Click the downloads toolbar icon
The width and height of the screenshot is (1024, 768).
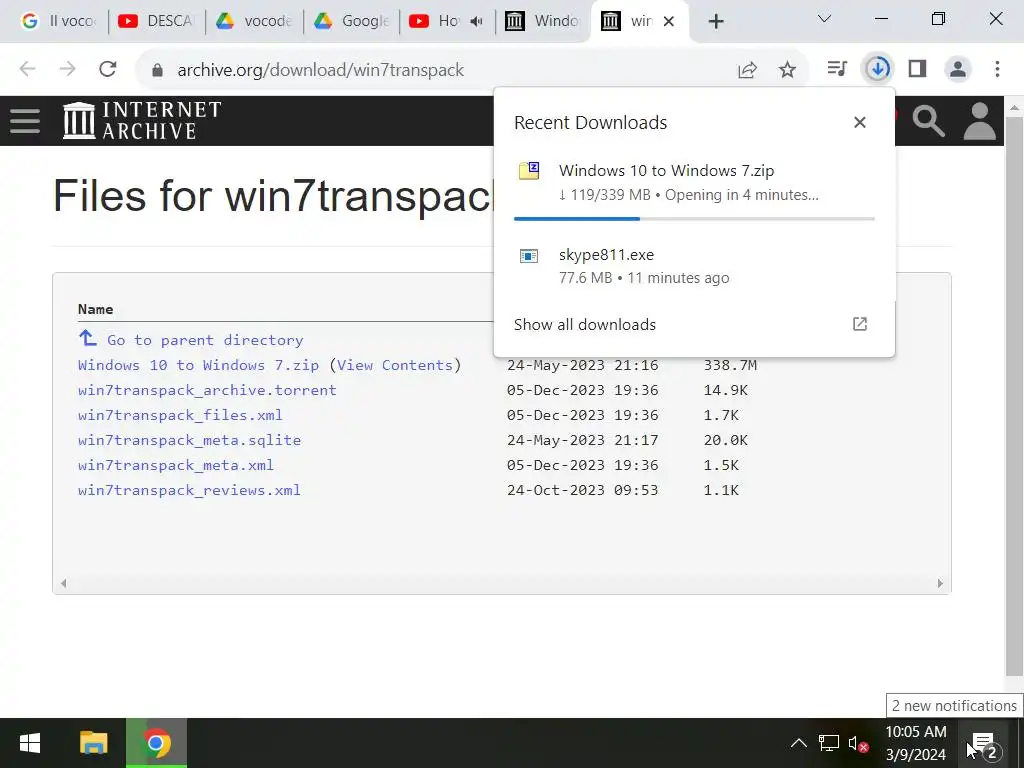pos(878,68)
